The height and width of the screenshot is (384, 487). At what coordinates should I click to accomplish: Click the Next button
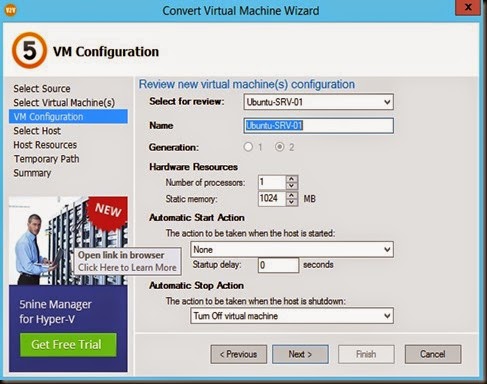point(300,354)
